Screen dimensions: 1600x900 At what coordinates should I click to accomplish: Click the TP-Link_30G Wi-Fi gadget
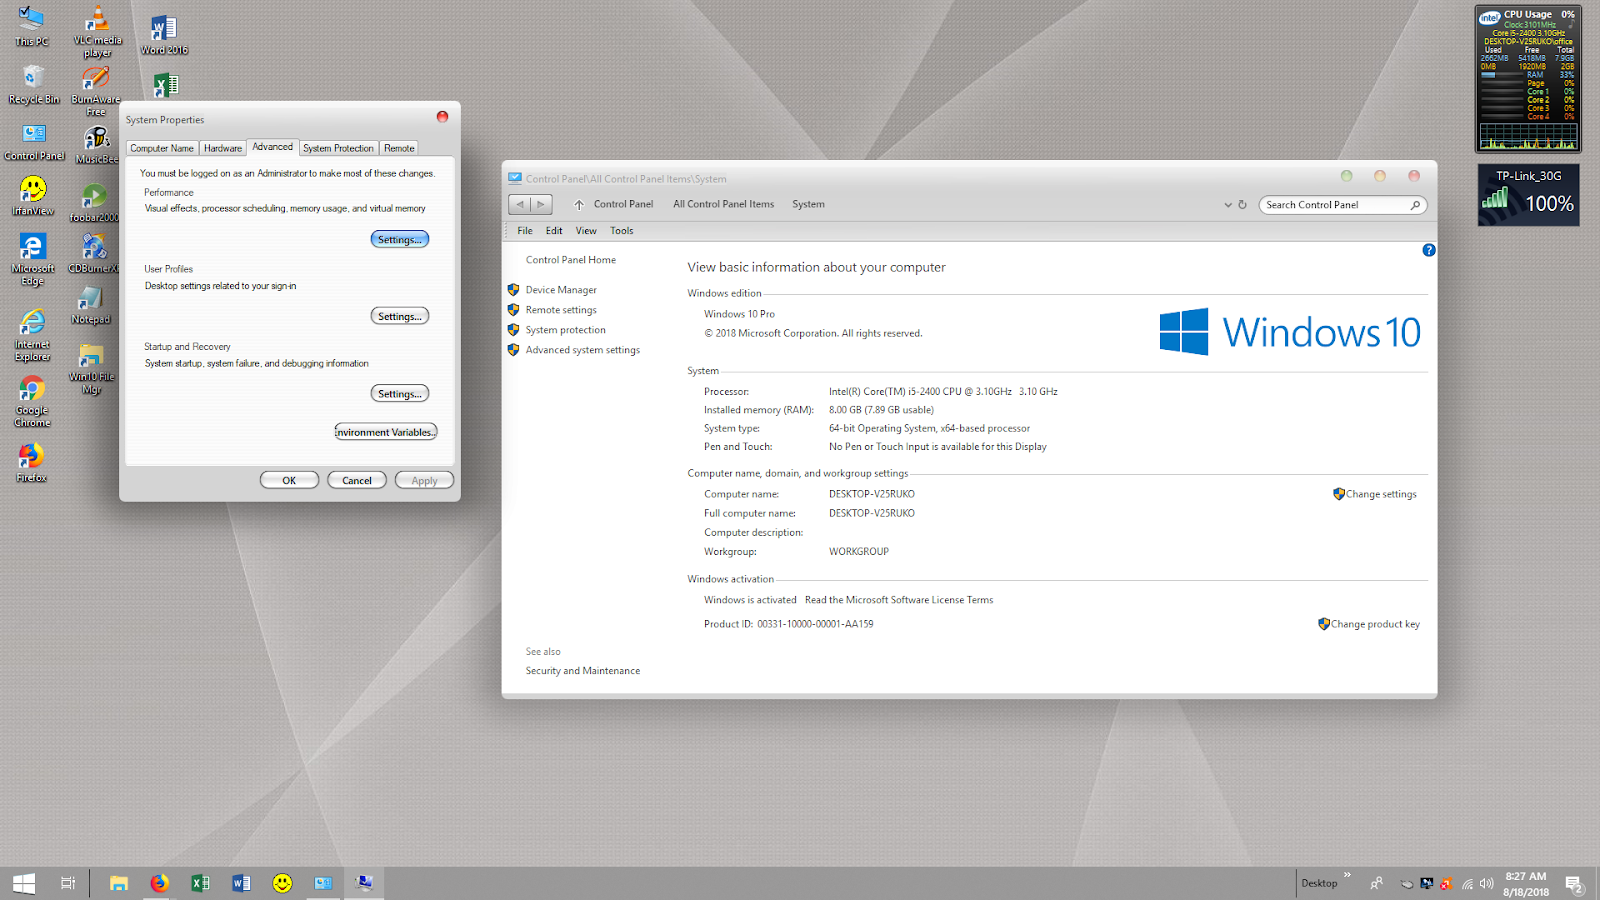(x=1528, y=195)
